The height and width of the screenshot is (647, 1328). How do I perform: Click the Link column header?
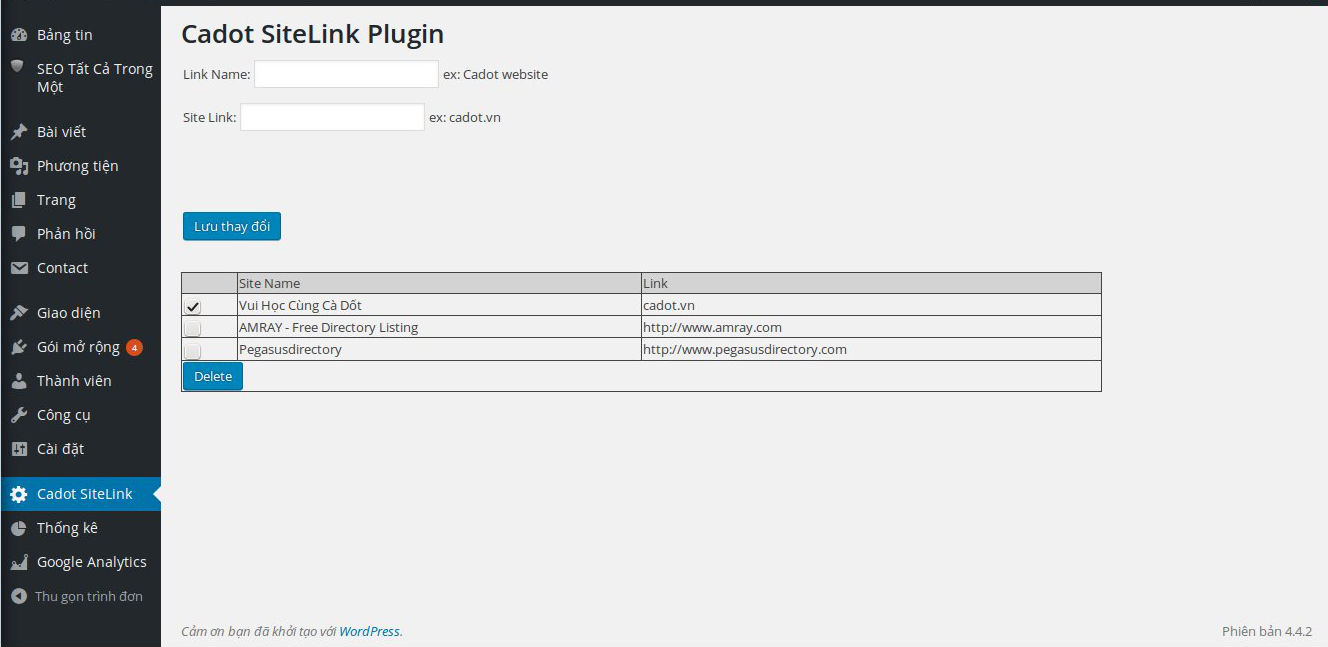point(871,283)
